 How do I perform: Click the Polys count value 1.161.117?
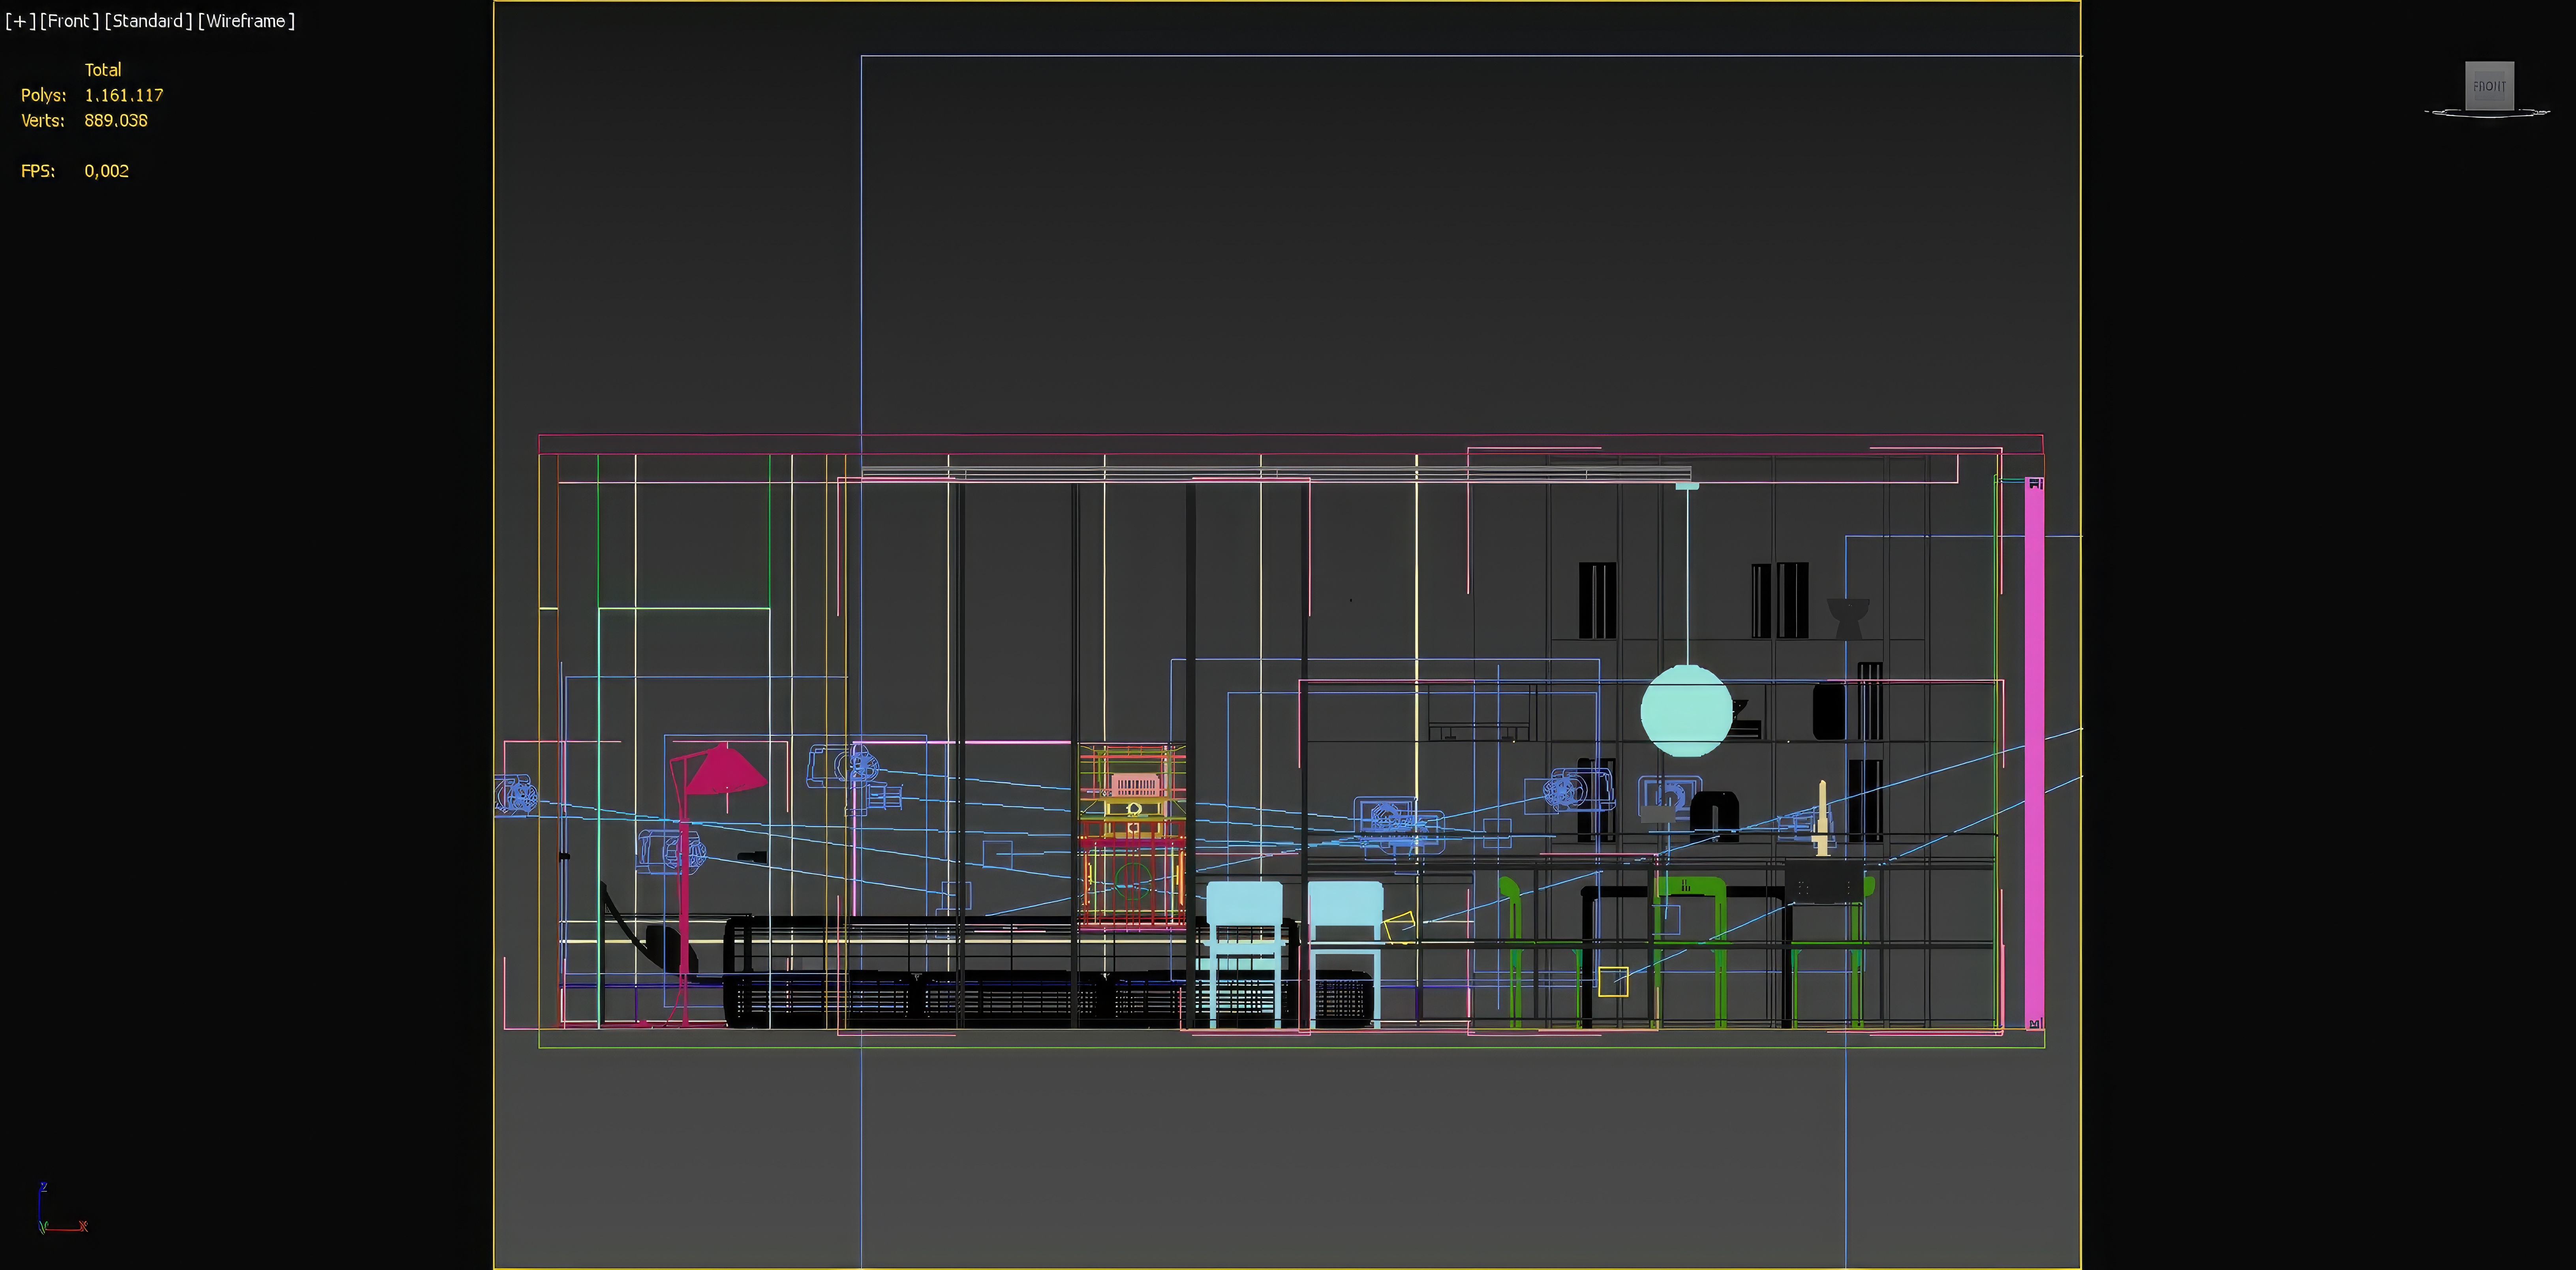(x=124, y=95)
